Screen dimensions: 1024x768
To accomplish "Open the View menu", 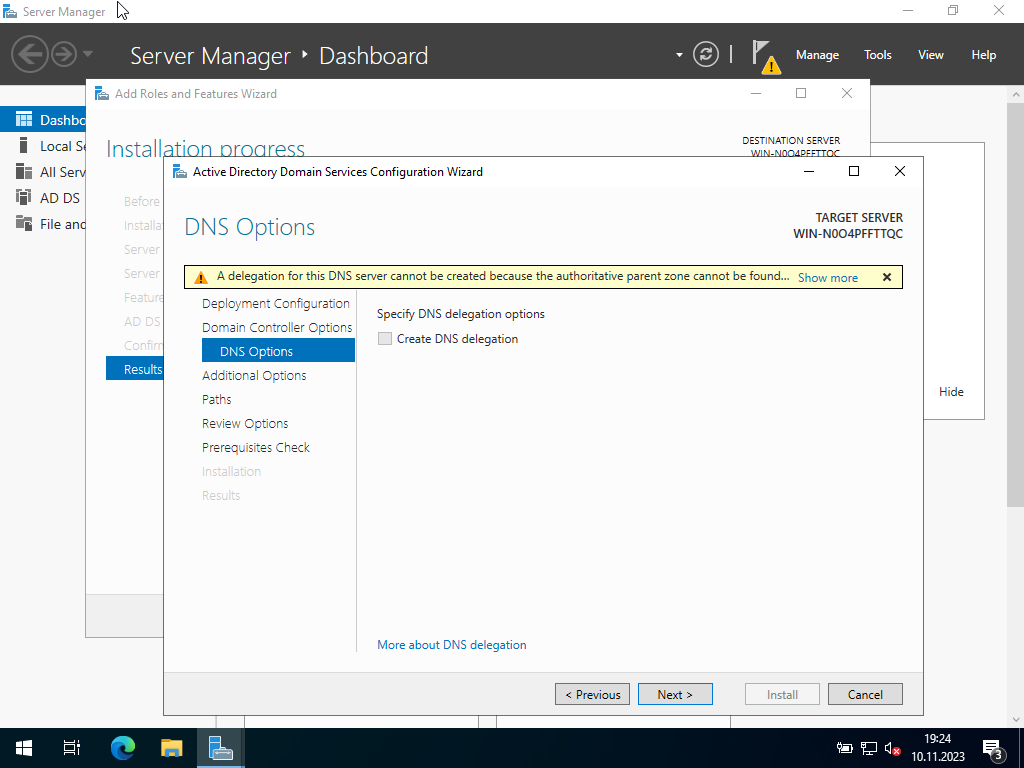I will tap(930, 55).
